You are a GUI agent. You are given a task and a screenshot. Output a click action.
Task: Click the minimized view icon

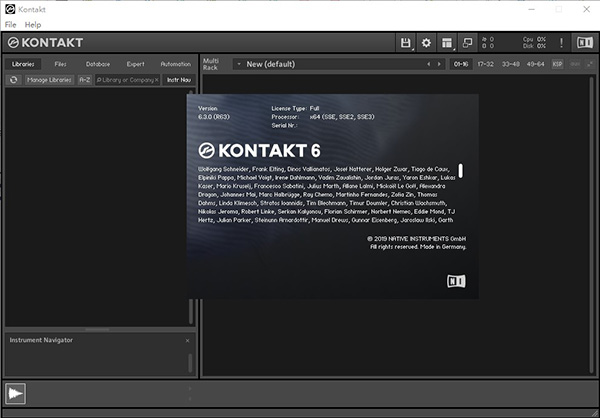[x=468, y=43]
